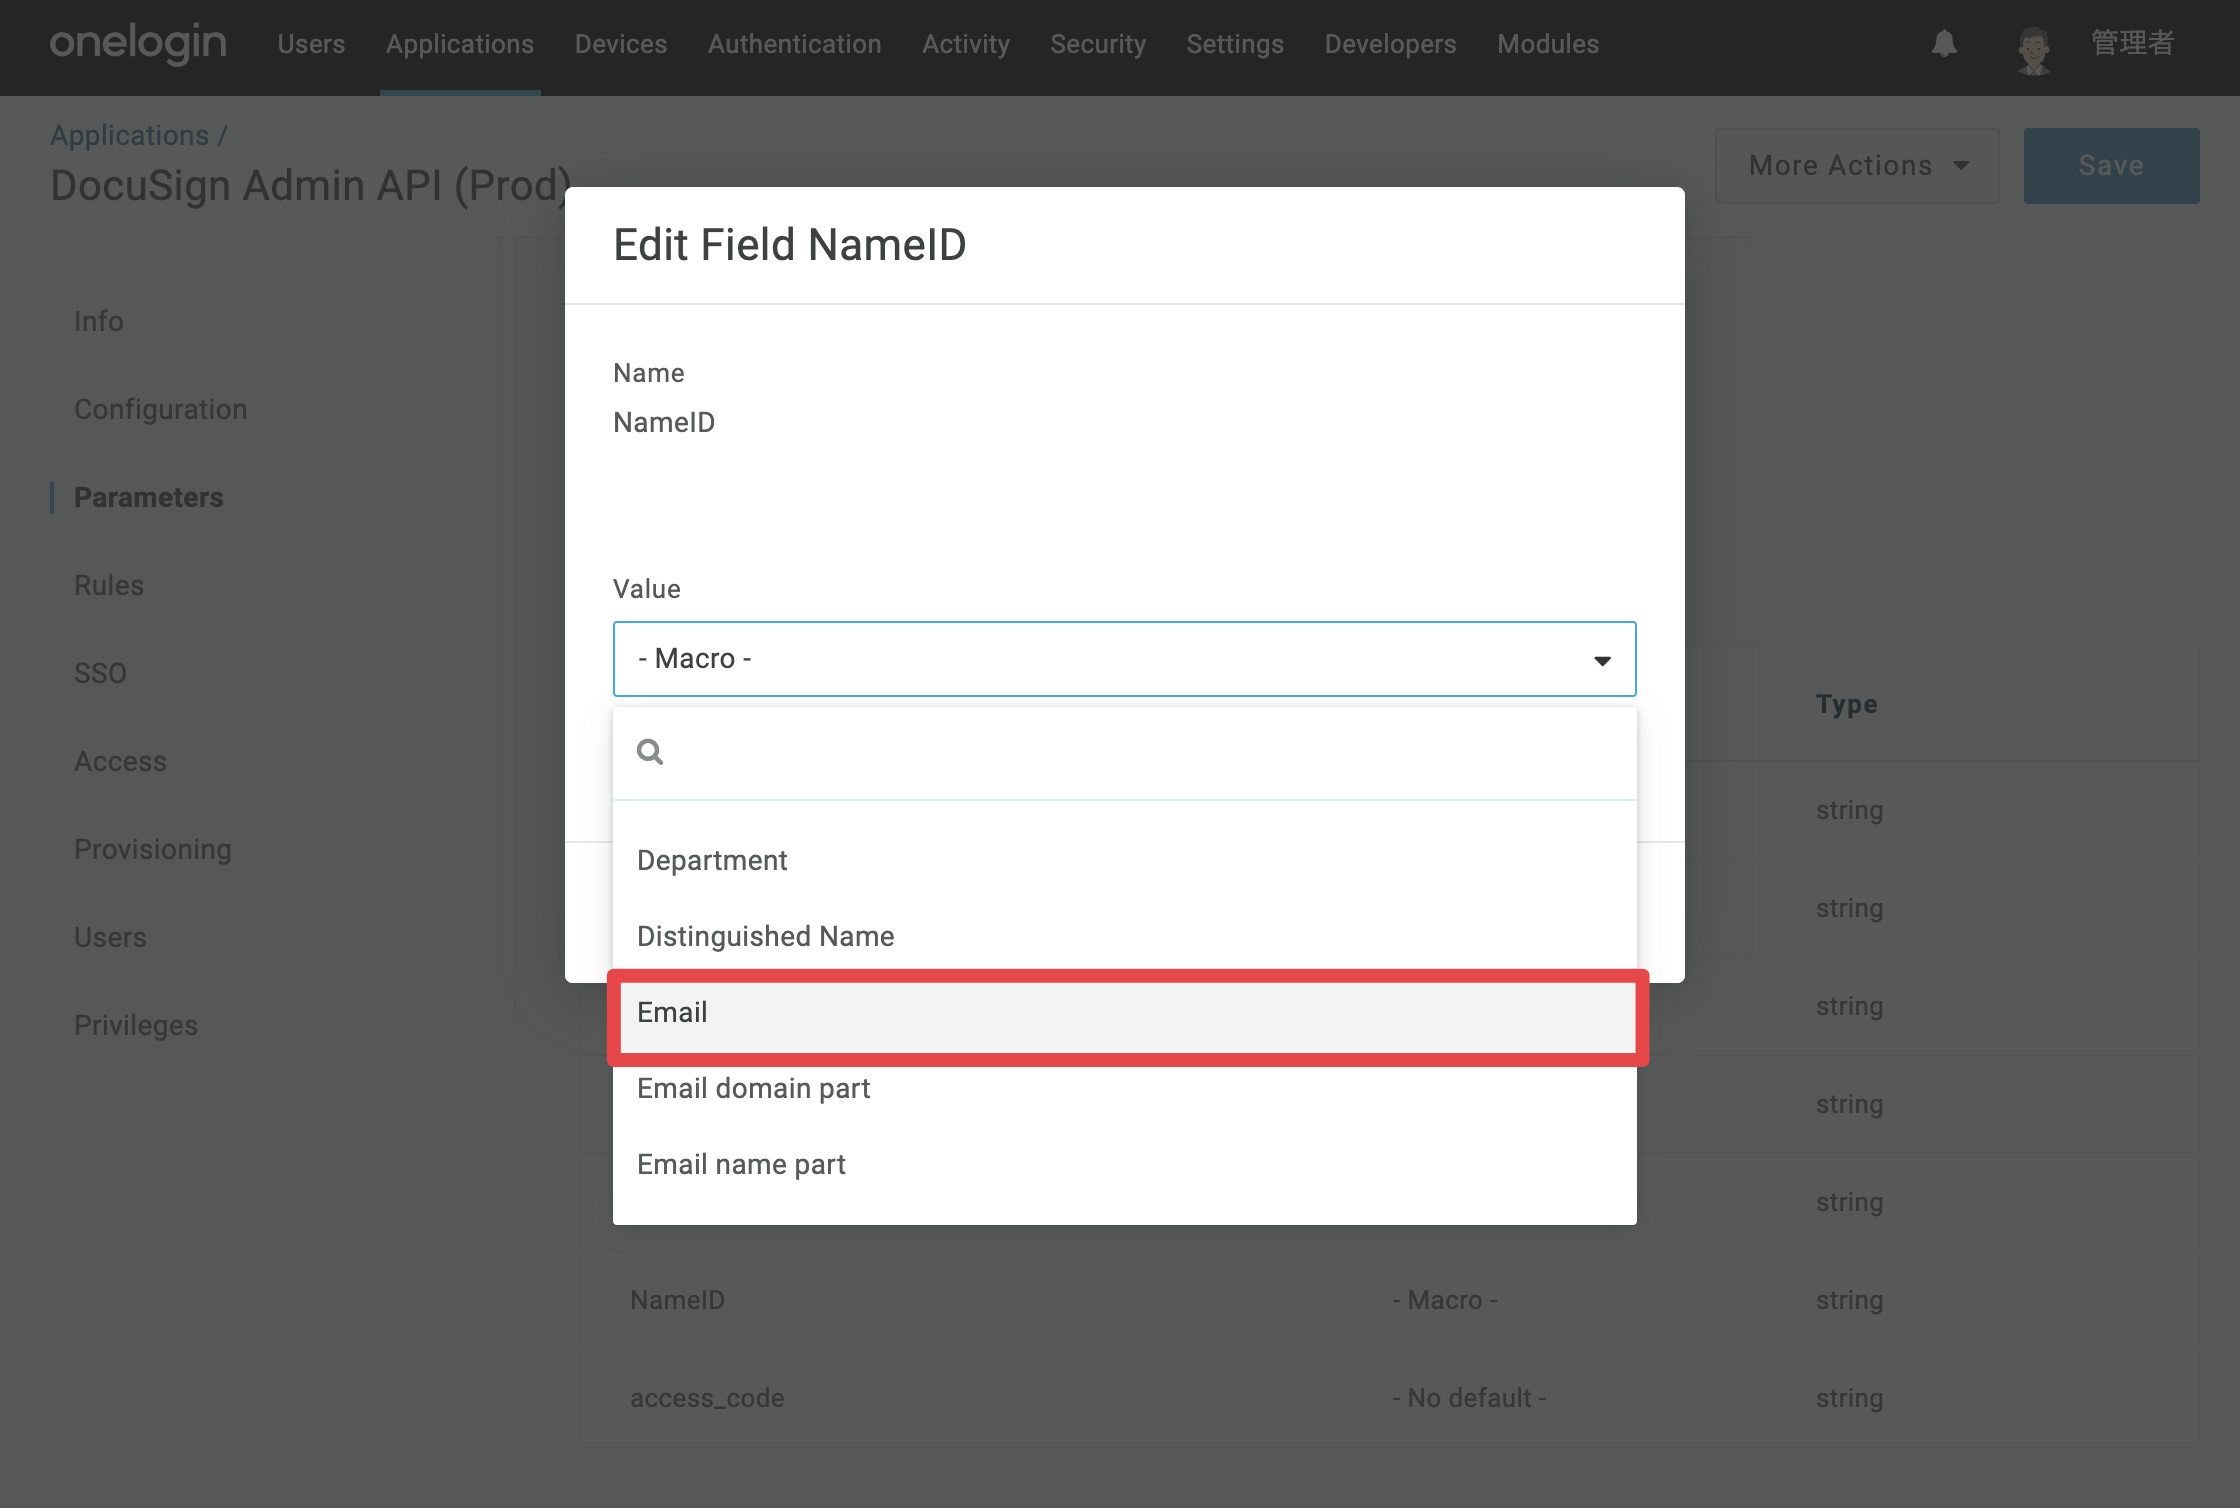Image resolution: width=2240 pixels, height=1508 pixels.
Task: Select Email name part option
Action: coord(1125,1164)
